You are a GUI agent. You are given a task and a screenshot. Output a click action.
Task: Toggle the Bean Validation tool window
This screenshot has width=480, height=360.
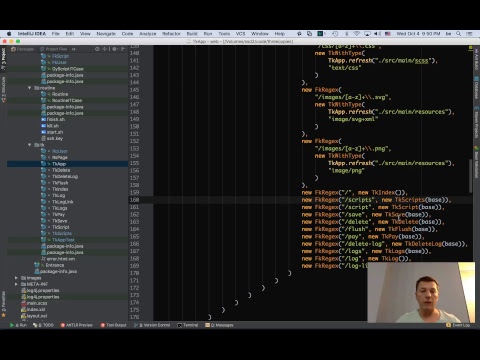[x=477, y=163]
